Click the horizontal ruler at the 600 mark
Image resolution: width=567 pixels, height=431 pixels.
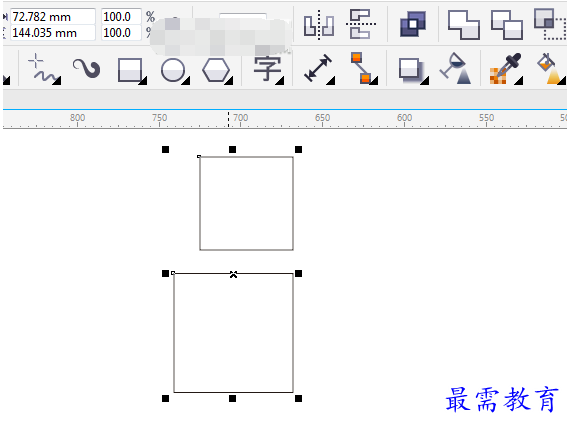click(x=404, y=118)
